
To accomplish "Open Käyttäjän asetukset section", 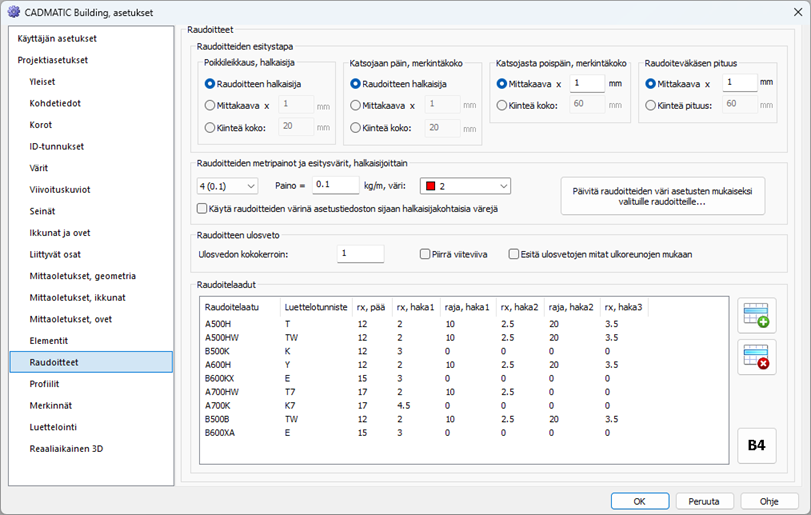I will point(57,39).
